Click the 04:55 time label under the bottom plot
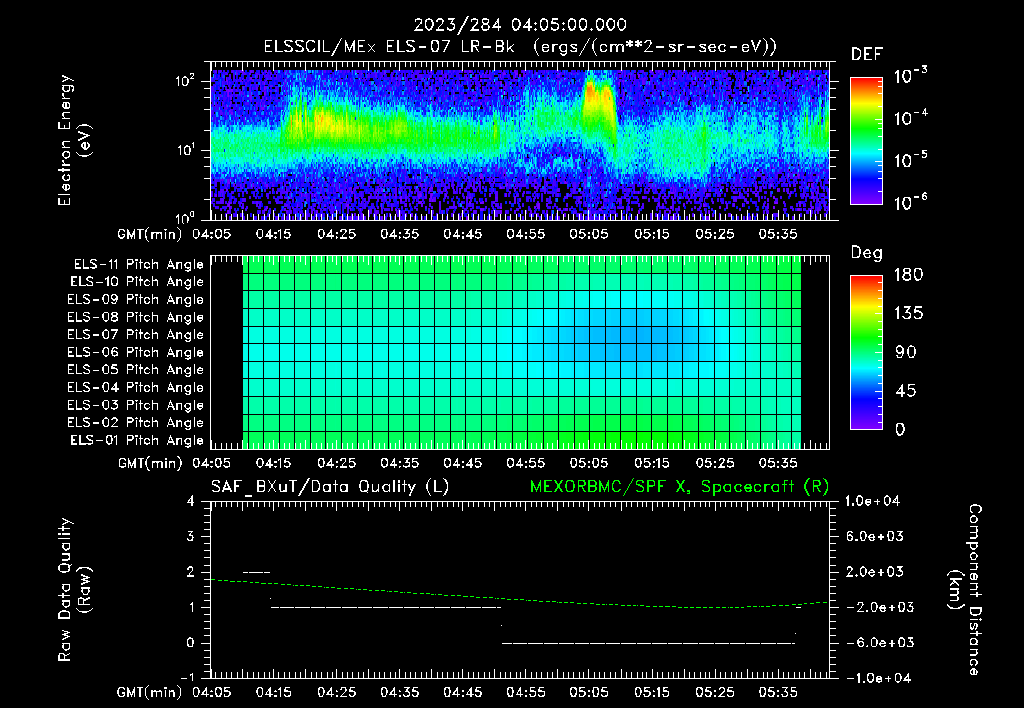The height and width of the screenshot is (708, 1024). (x=526, y=692)
